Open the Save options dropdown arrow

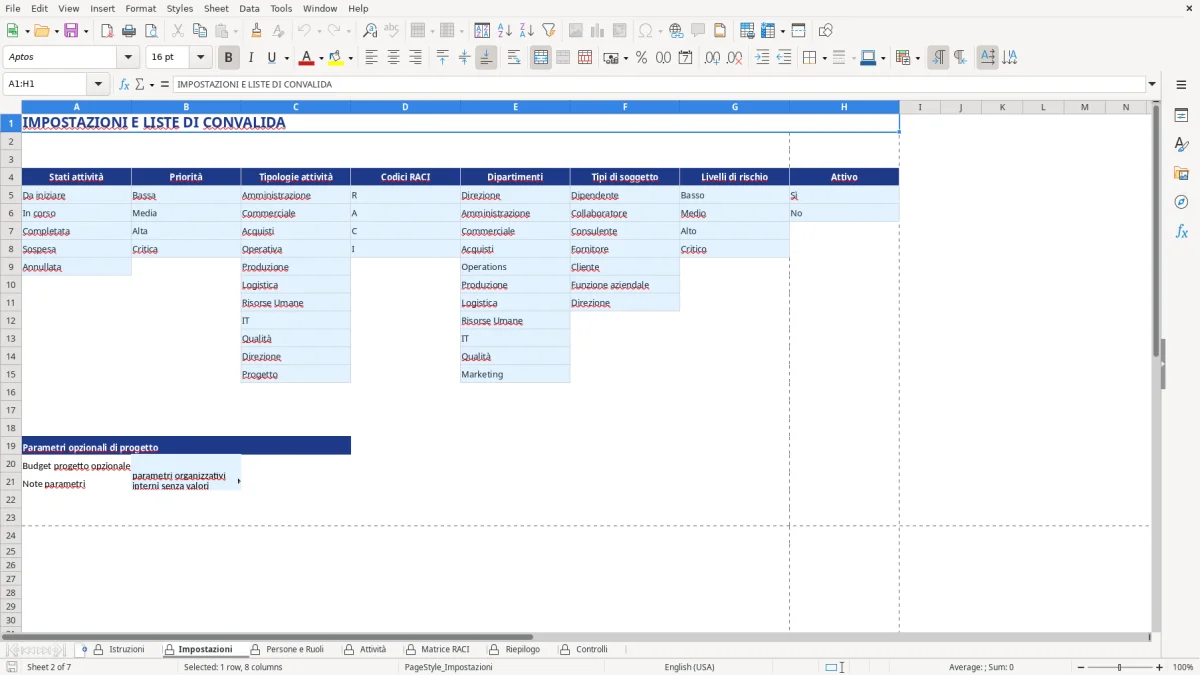coord(86,31)
